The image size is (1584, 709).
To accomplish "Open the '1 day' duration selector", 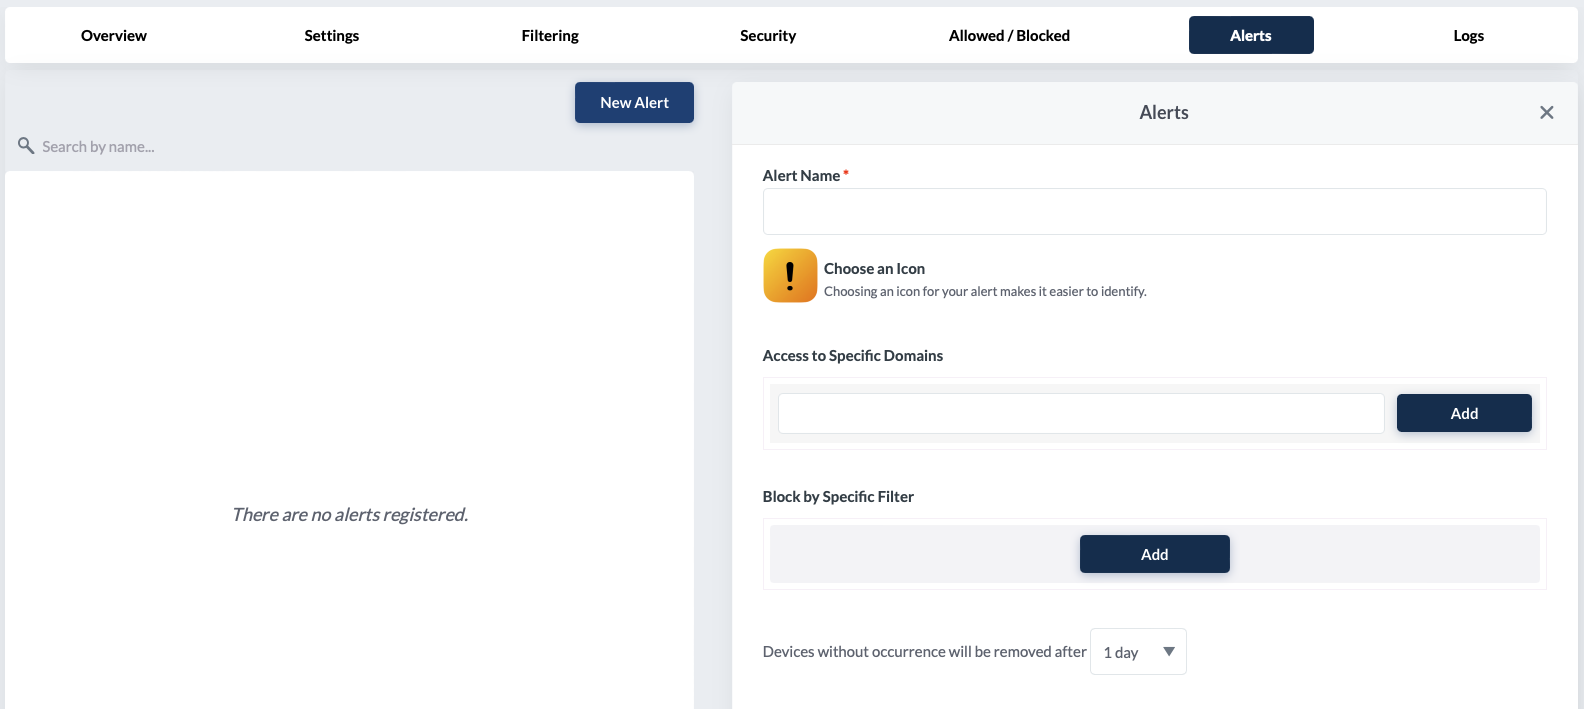I will 1125,652.
